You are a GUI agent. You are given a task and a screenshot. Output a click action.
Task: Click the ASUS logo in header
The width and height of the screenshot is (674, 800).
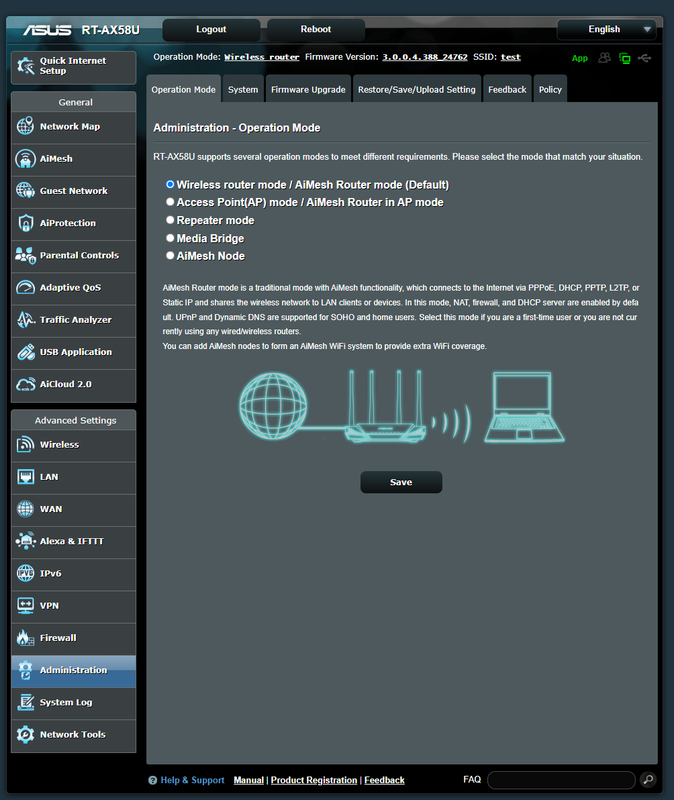(47, 30)
